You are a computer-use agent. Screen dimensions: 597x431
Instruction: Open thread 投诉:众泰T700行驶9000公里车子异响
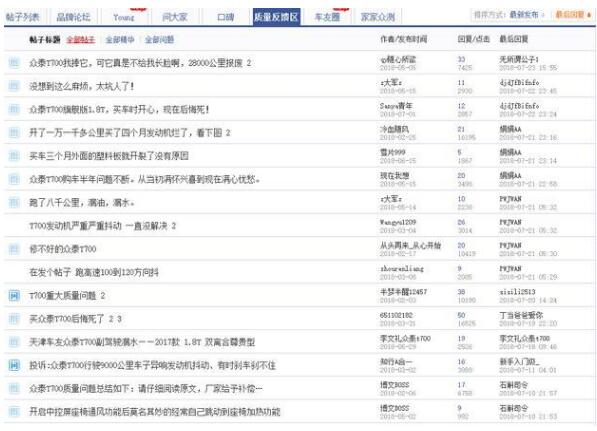tap(152, 366)
